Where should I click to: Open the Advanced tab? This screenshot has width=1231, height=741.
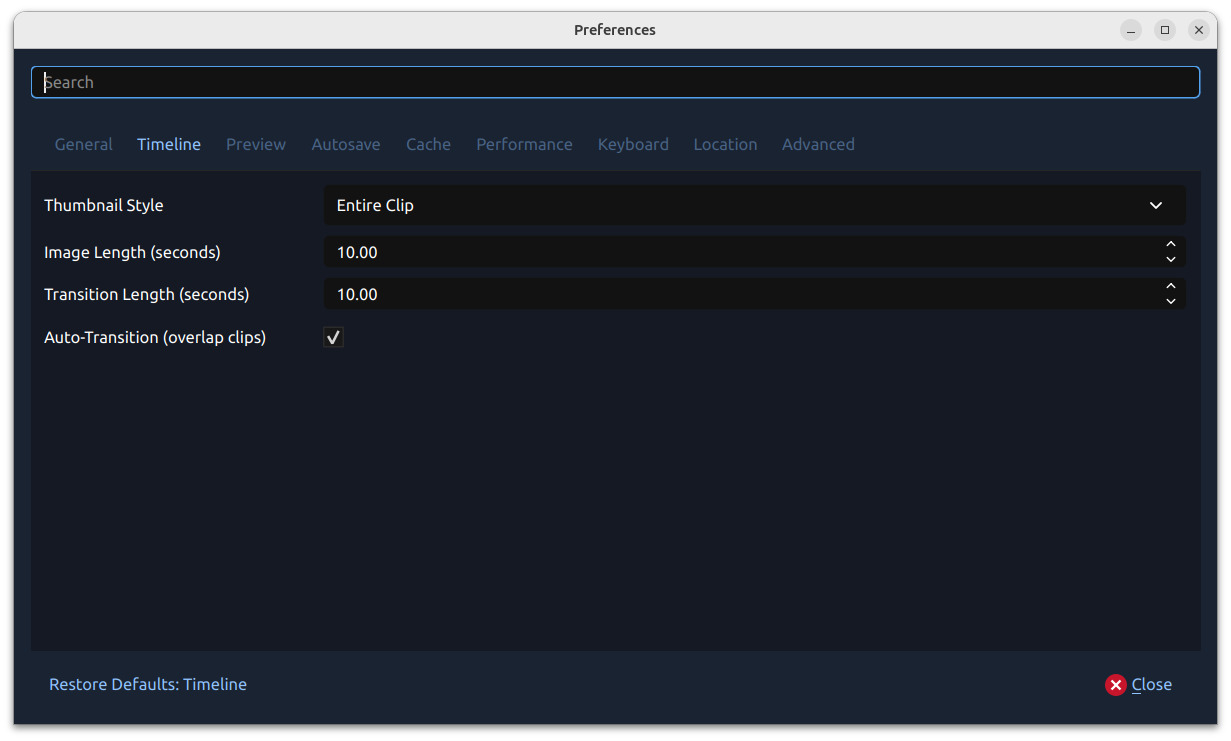click(818, 144)
